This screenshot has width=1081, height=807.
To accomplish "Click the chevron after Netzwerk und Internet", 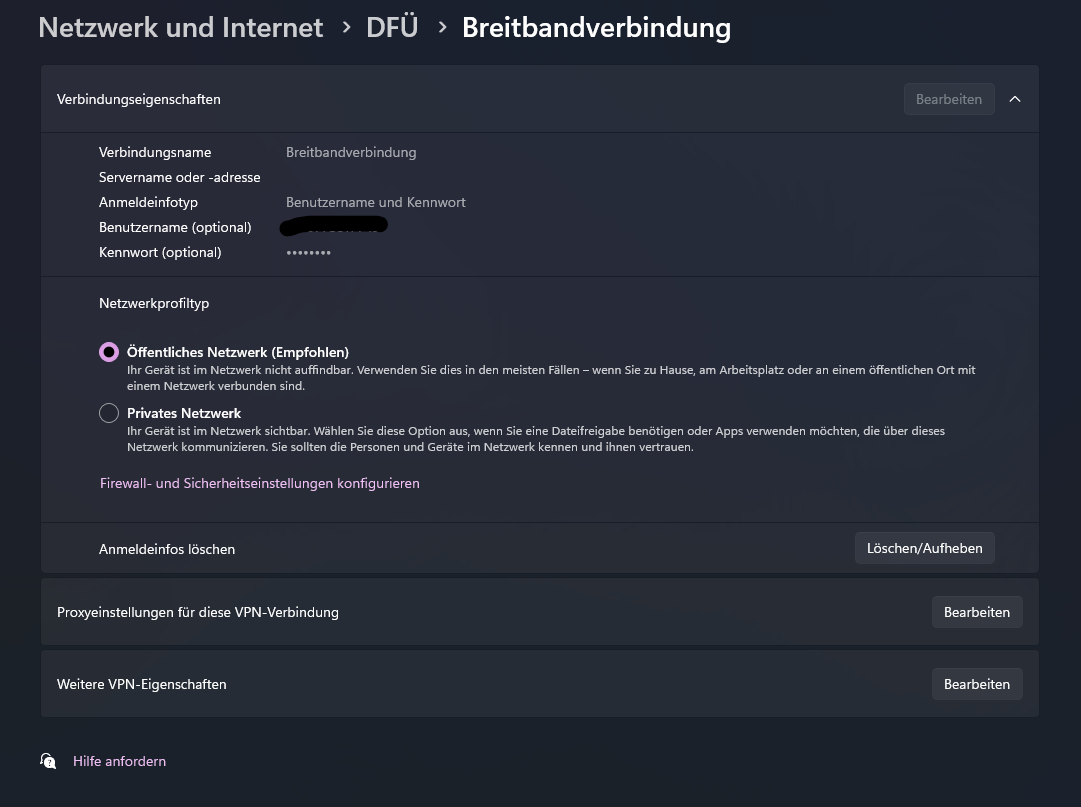I will [x=346, y=28].
